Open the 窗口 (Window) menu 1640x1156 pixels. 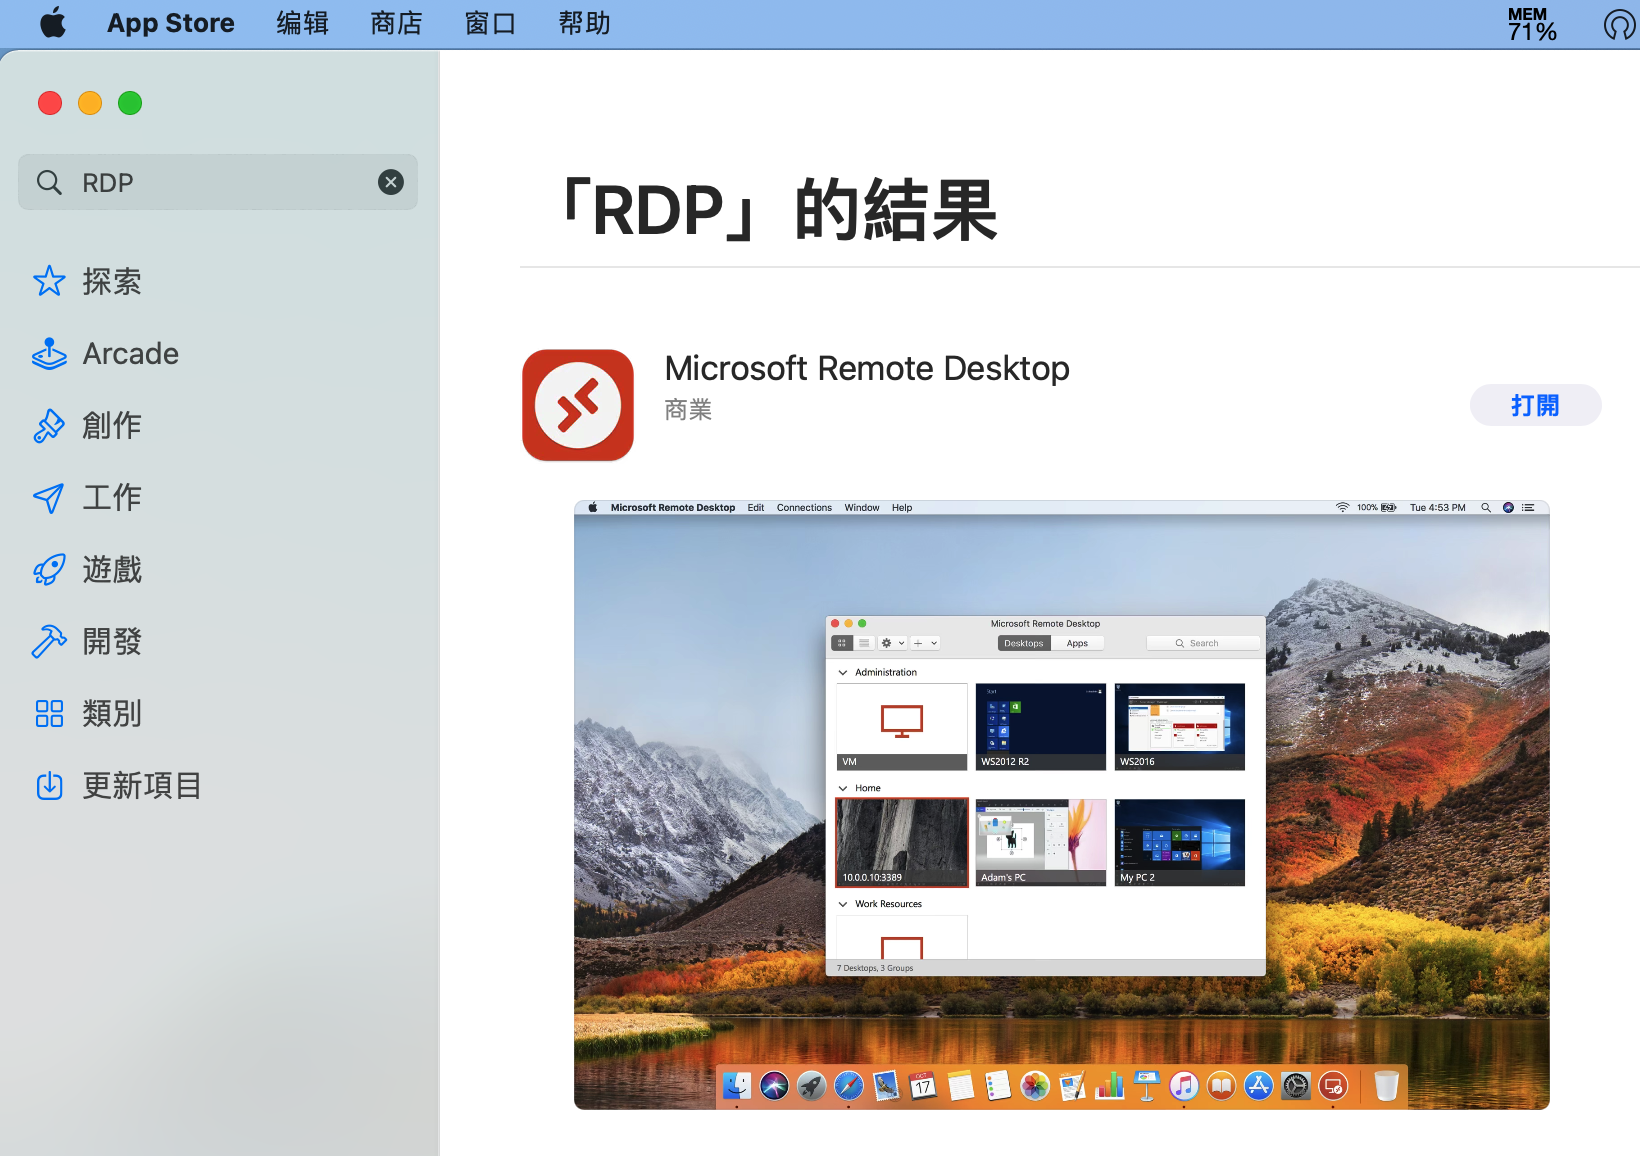pyautogui.click(x=490, y=23)
